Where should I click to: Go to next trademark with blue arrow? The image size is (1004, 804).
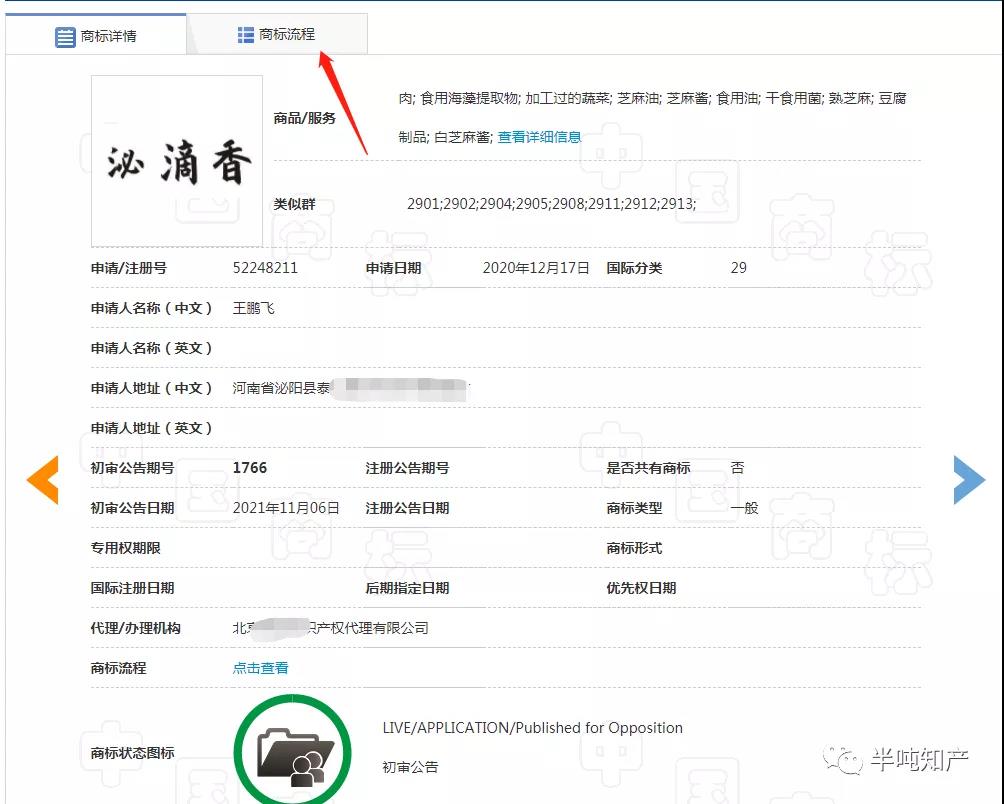pyautogui.click(x=969, y=479)
